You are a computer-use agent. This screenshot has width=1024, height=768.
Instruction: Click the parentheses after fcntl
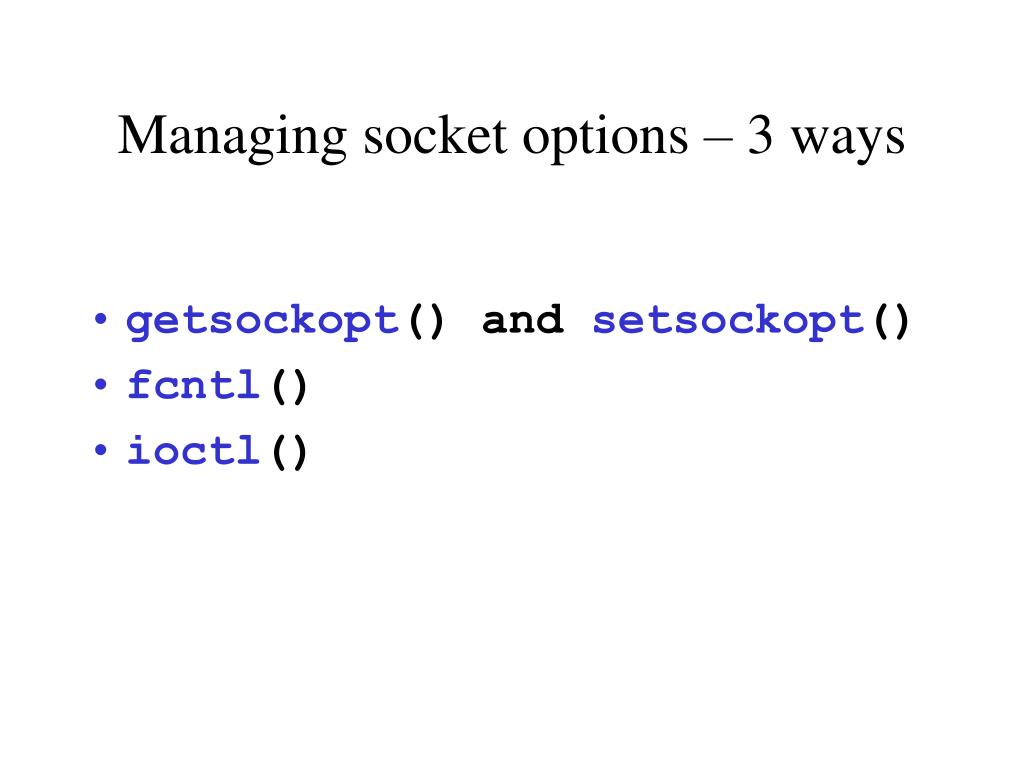(289, 386)
